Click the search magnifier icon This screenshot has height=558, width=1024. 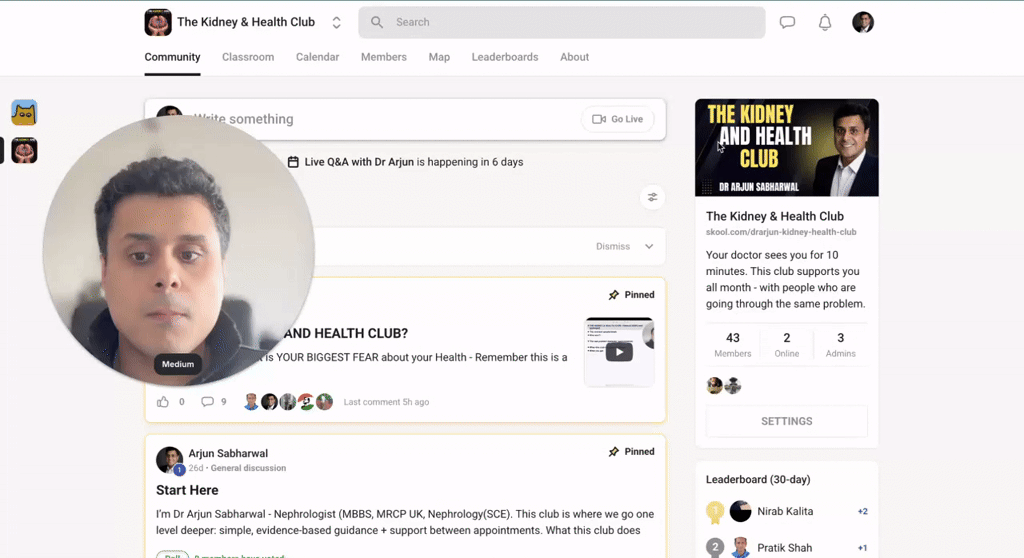pos(377,22)
